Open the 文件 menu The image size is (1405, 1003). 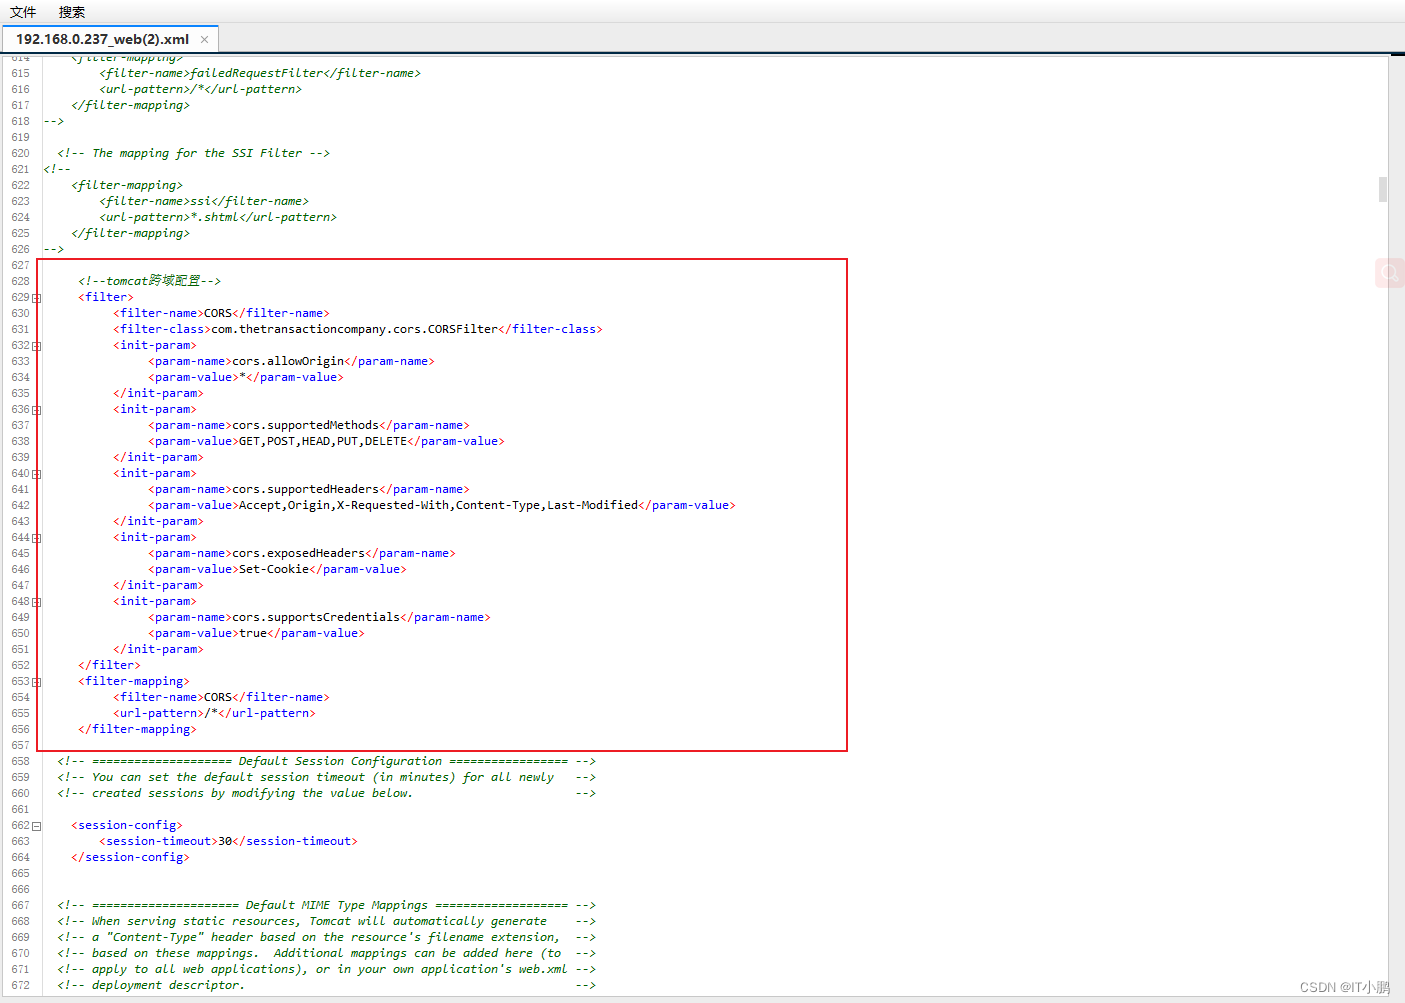(x=23, y=12)
